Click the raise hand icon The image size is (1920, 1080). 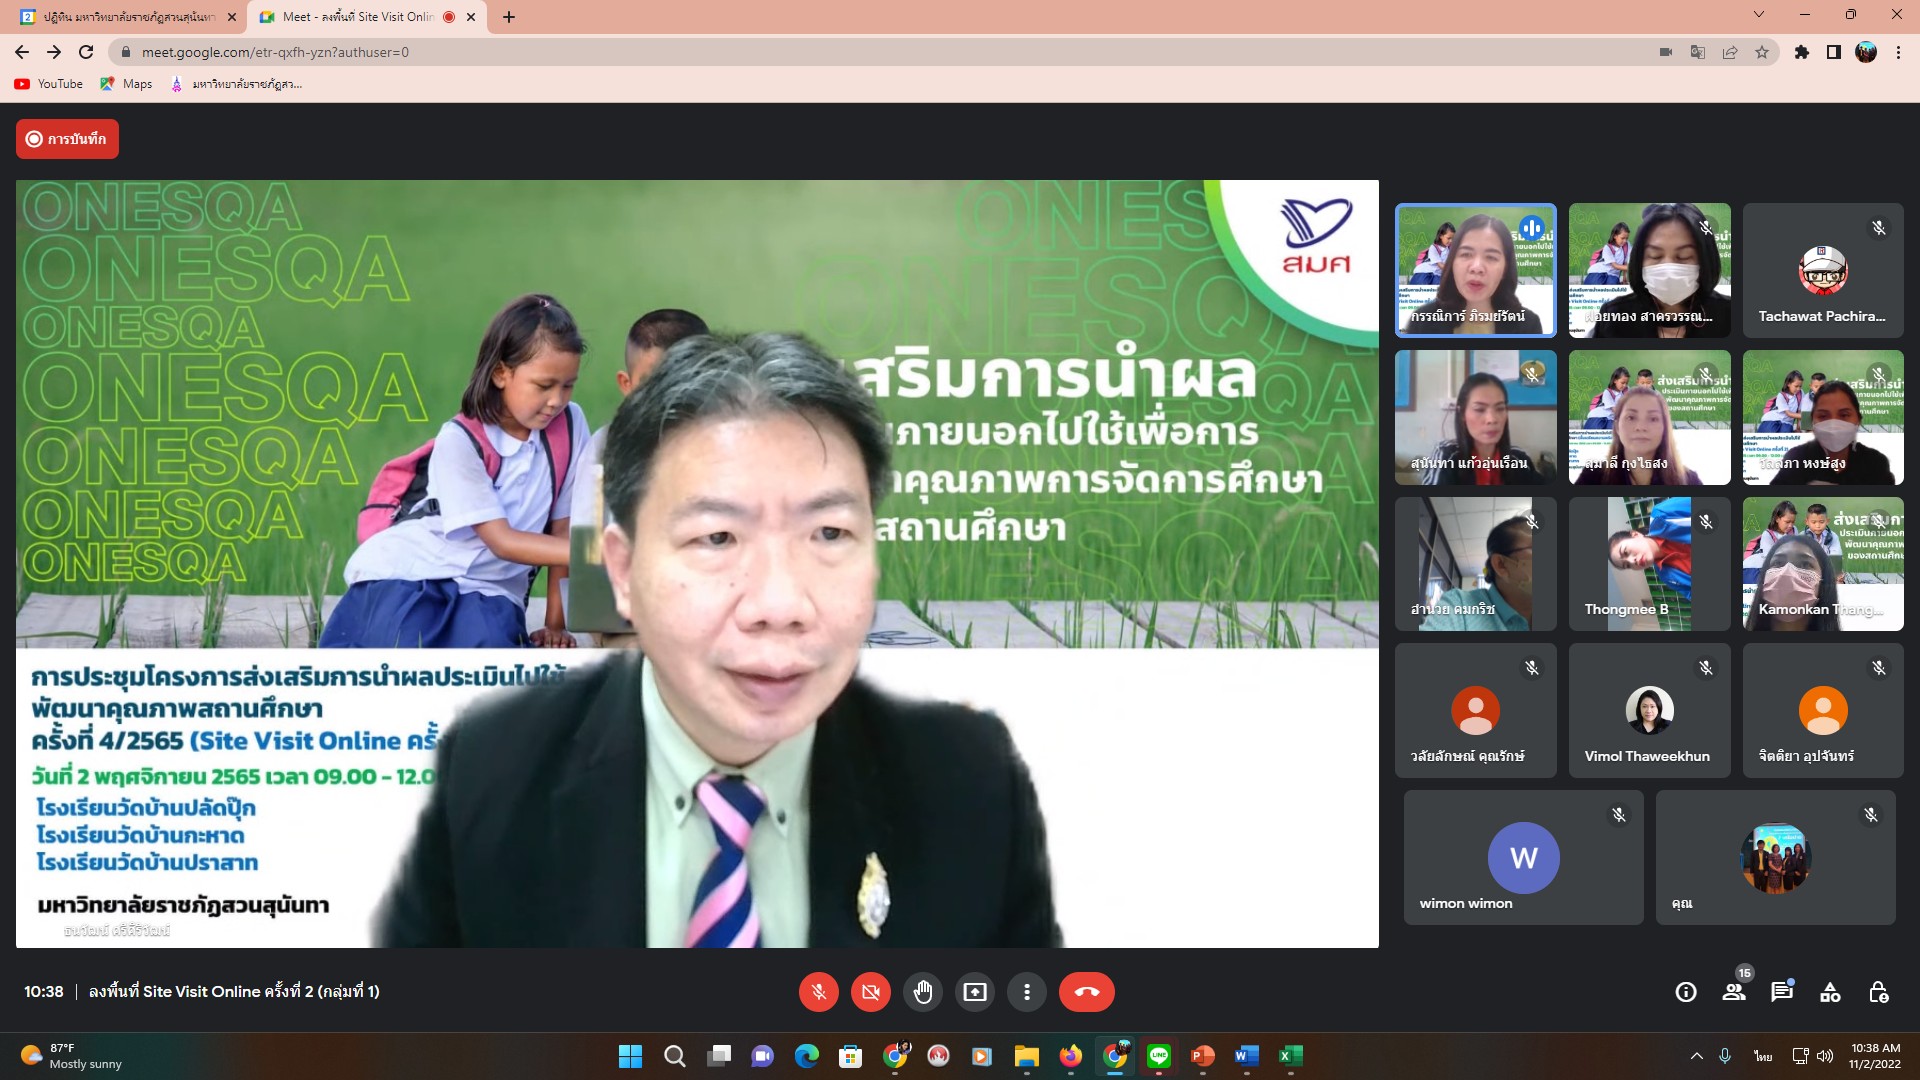click(x=922, y=992)
